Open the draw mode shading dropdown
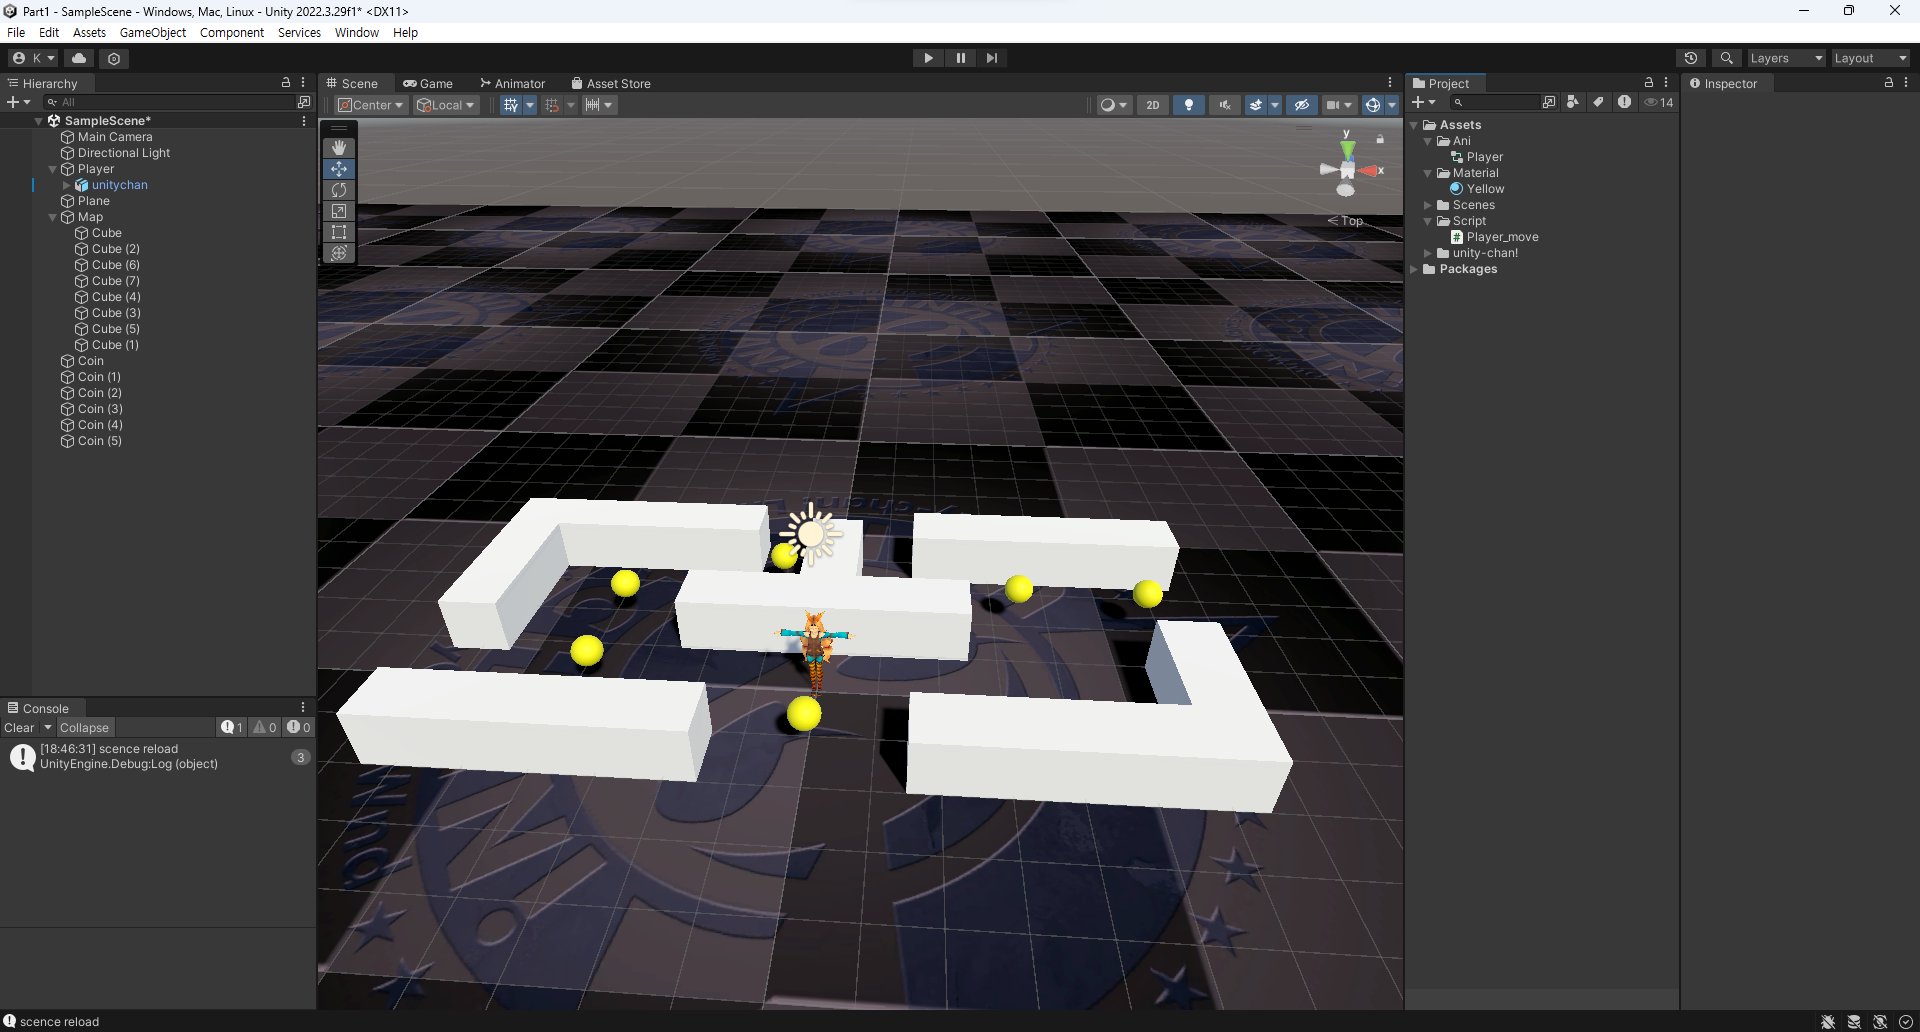The height and width of the screenshot is (1032, 1920). tap(1113, 105)
